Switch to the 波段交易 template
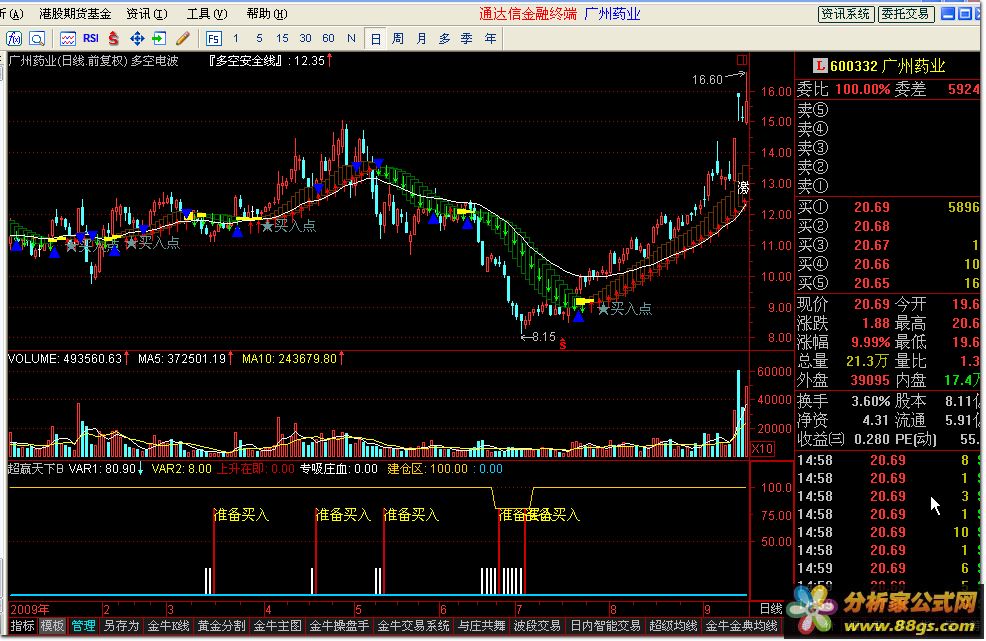Viewport: 986px width, 641px height. pyautogui.click(x=537, y=626)
